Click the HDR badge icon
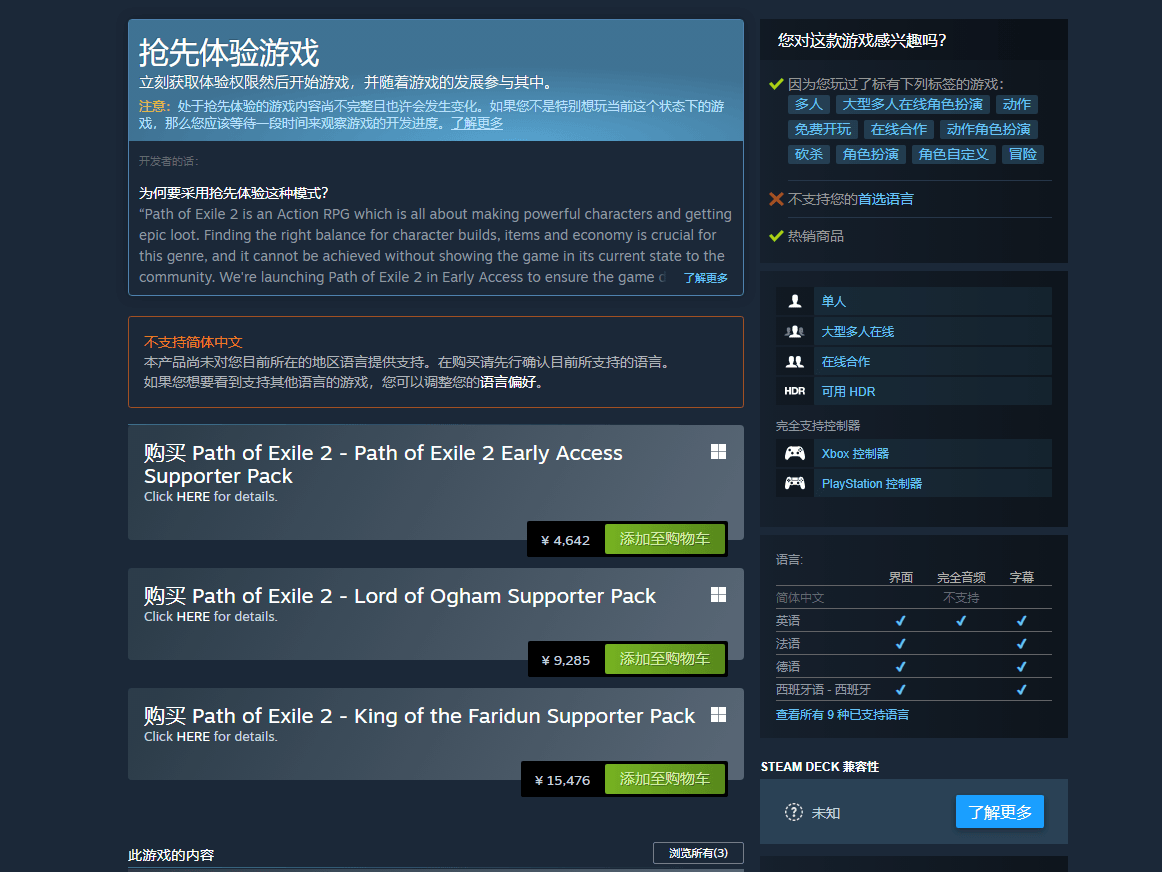The height and width of the screenshot is (872, 1162). 794,391
